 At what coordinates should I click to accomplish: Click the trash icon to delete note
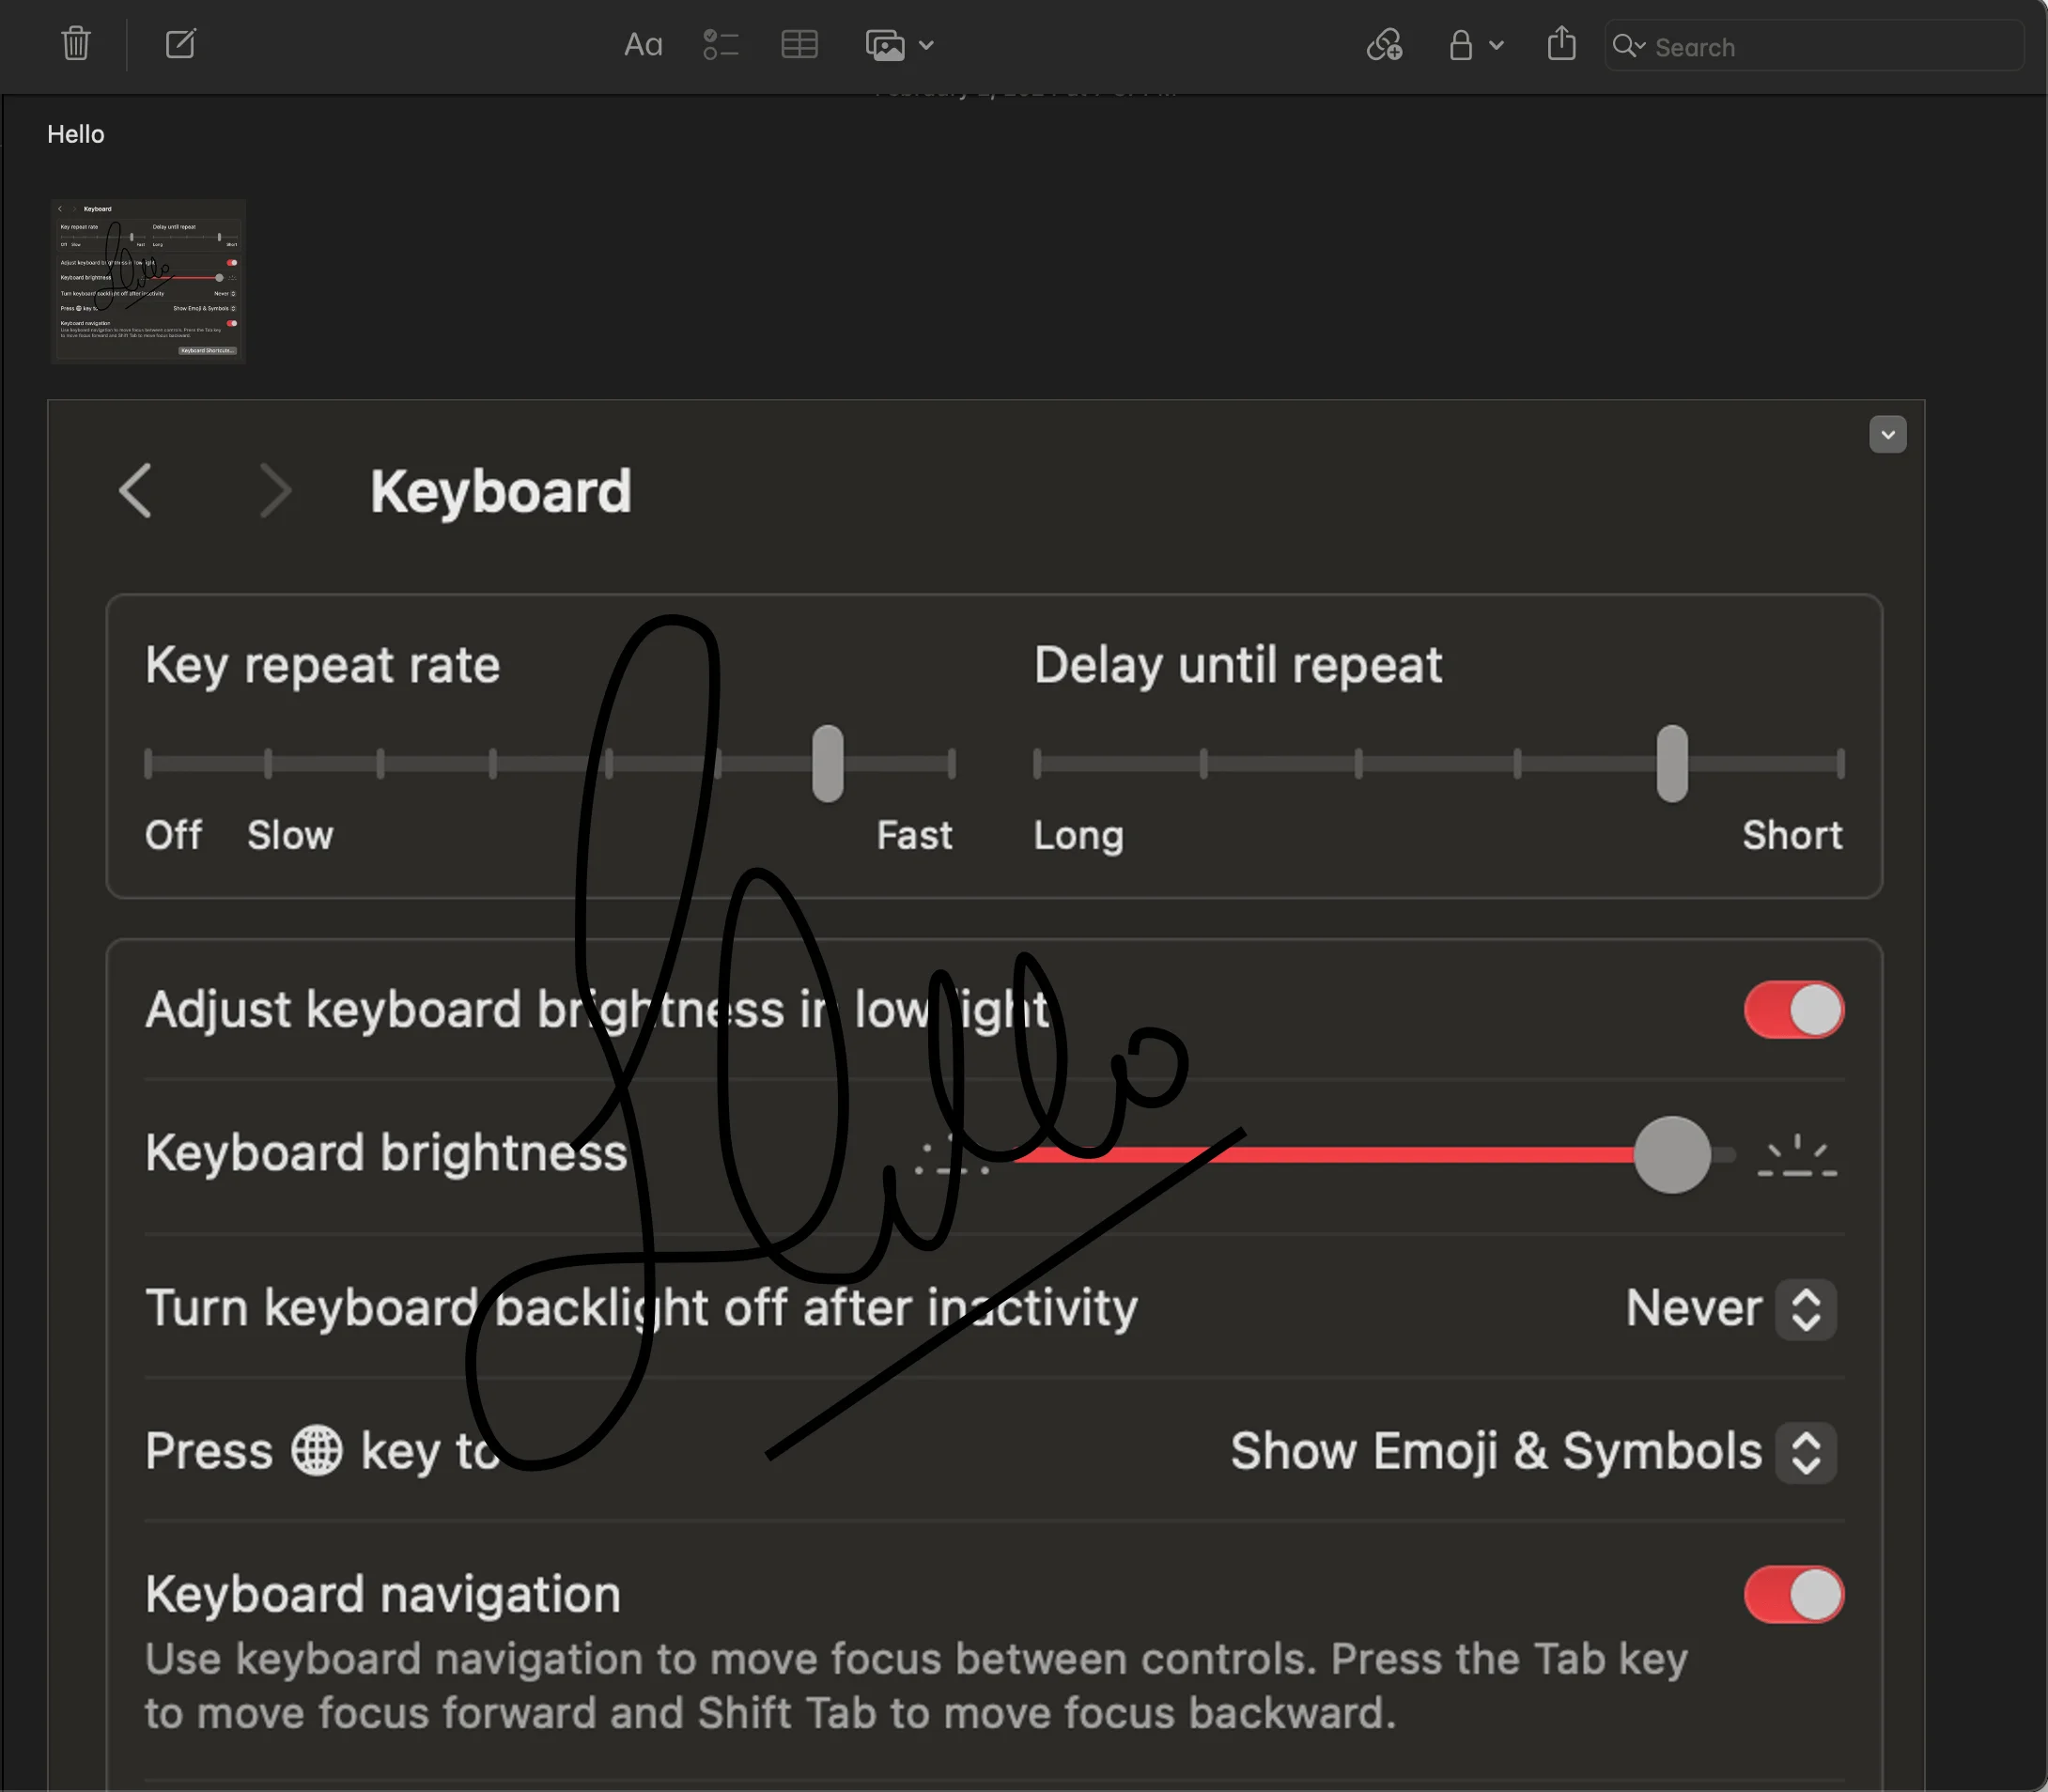tap(75, 44)
